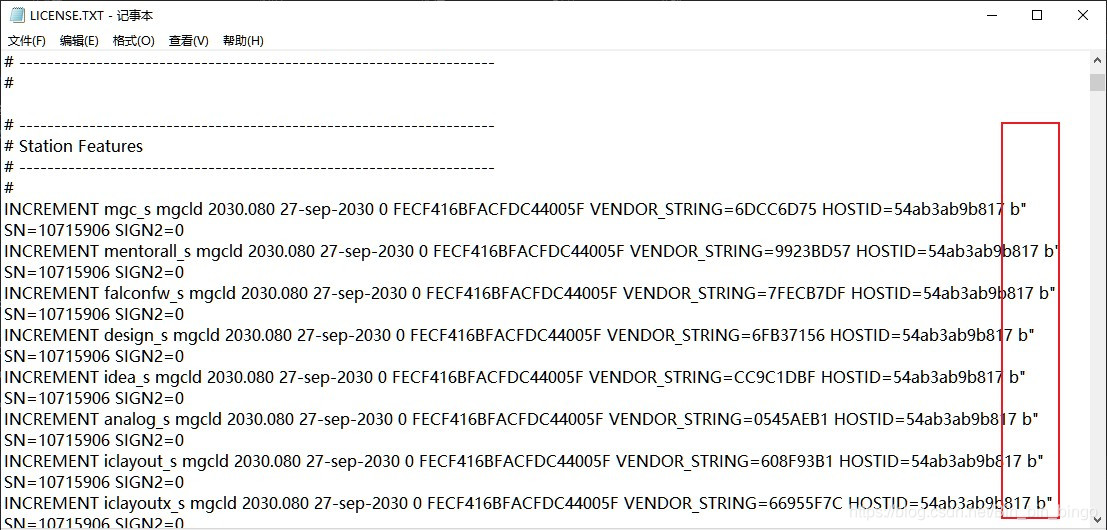Screen dimensions: 1107x530
Task: Open the 查看(V) menu
Action: click(188, 41)
